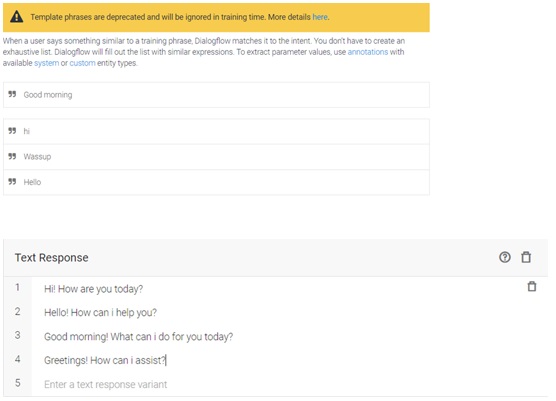
Task: Select the Good morning training phrase field
Action: pyautogui.click(x=216, y=95)
